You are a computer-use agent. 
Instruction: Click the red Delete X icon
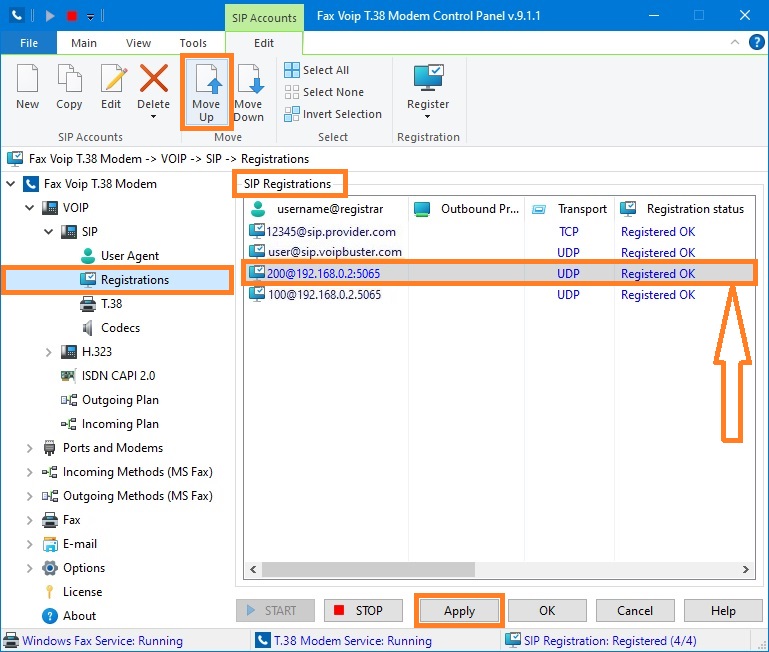coord(154,78)
